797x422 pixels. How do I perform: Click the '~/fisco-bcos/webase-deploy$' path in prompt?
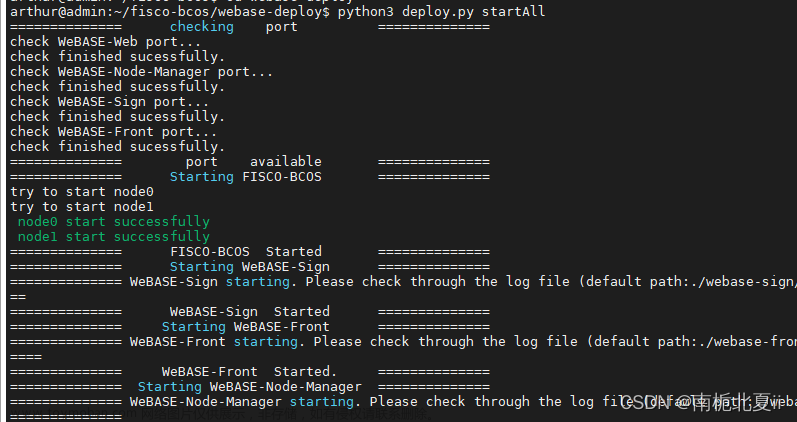[221, 12]
